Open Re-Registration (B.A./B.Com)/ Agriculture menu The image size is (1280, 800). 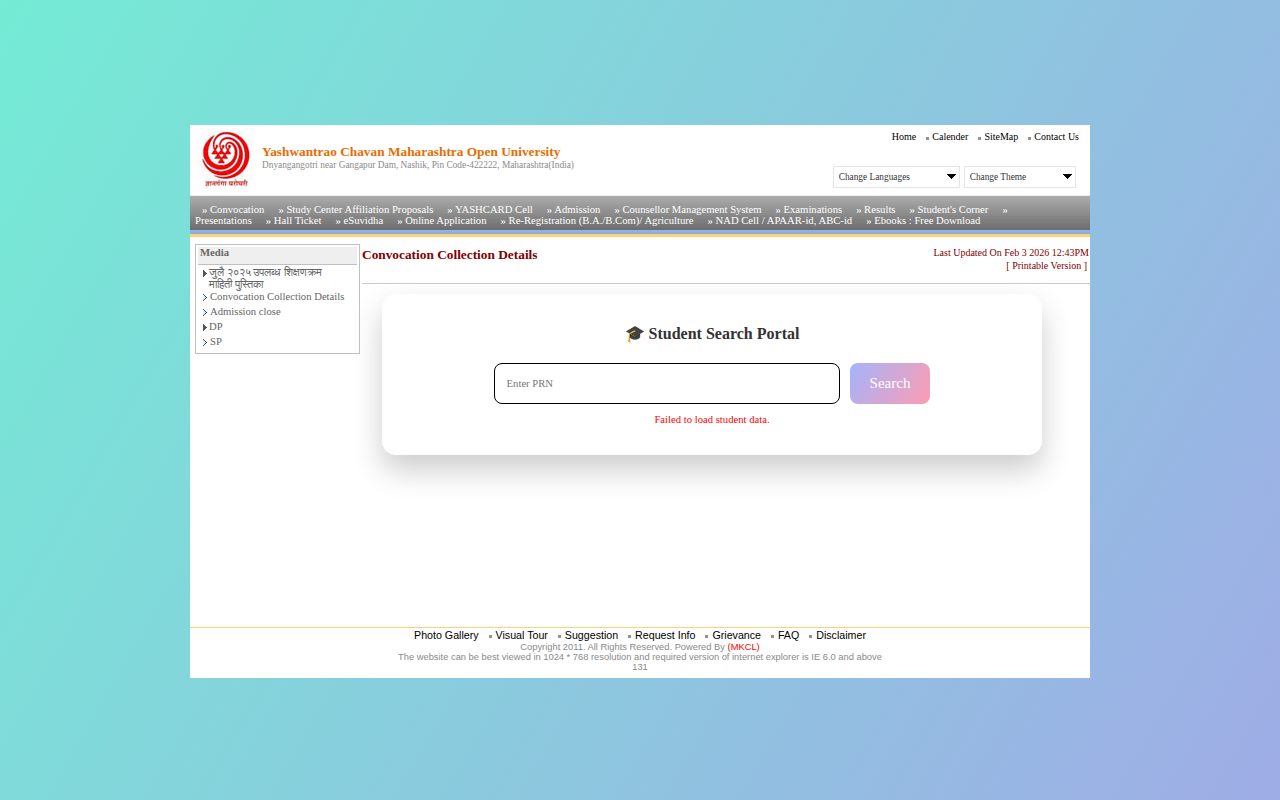pyautogui.click(x=601, y=221)
